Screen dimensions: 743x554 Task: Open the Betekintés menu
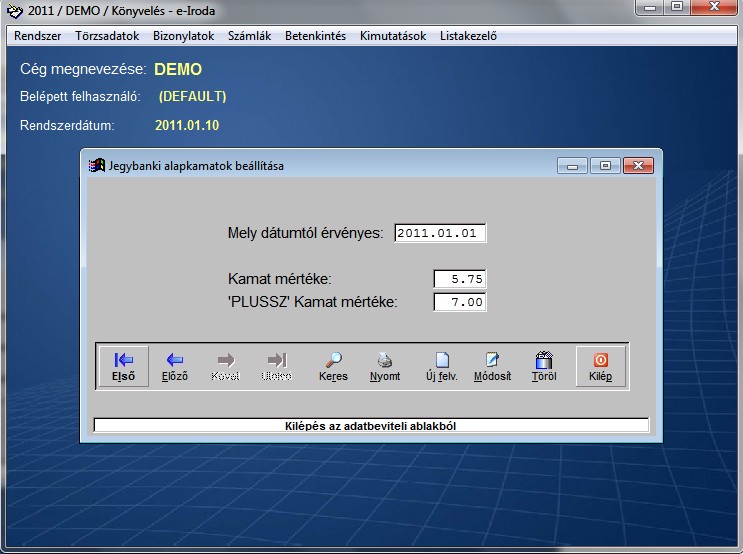coord(315,36)
